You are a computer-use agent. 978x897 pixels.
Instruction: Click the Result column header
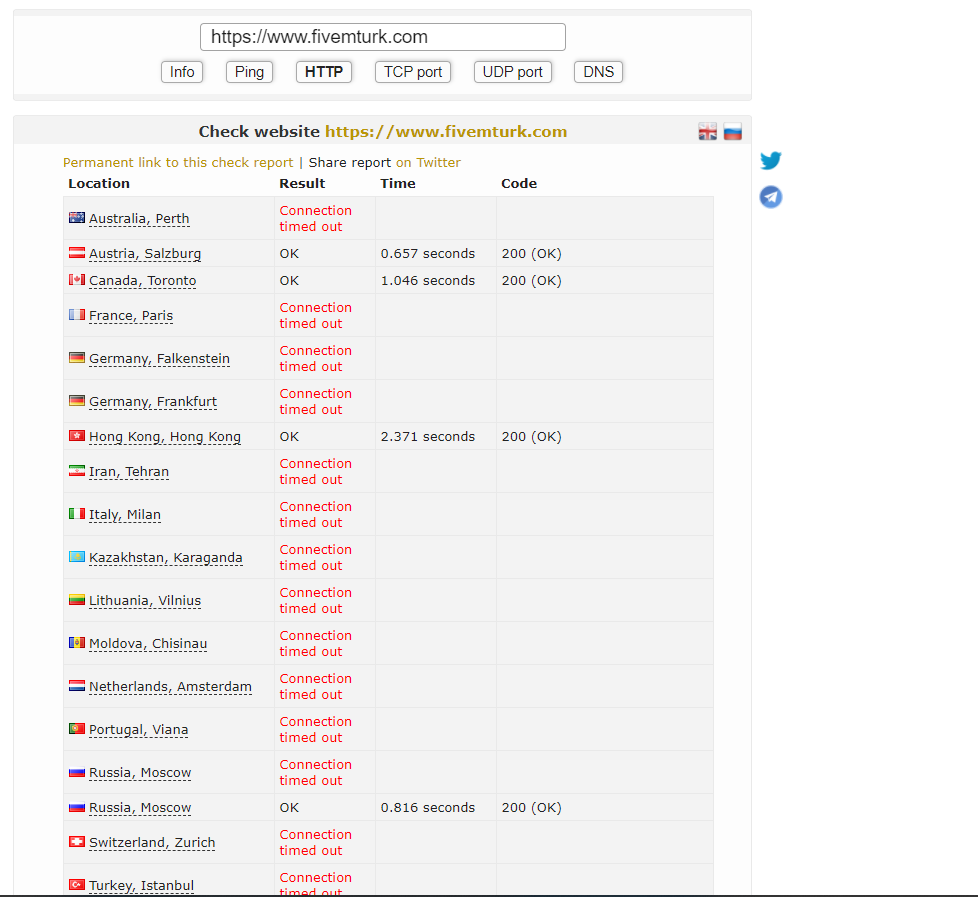303,183
